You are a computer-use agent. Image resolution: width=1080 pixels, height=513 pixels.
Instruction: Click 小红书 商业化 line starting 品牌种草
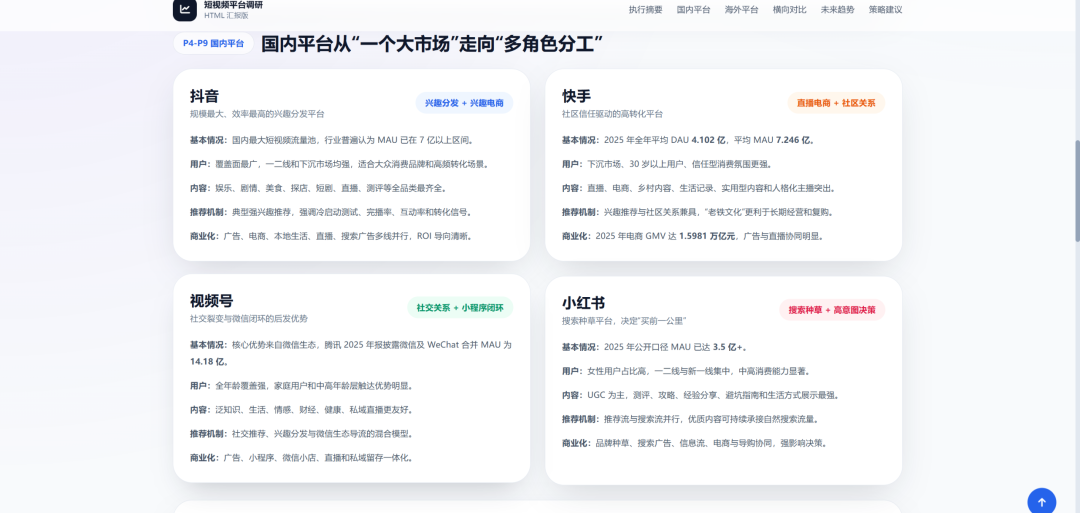[695, 443]
